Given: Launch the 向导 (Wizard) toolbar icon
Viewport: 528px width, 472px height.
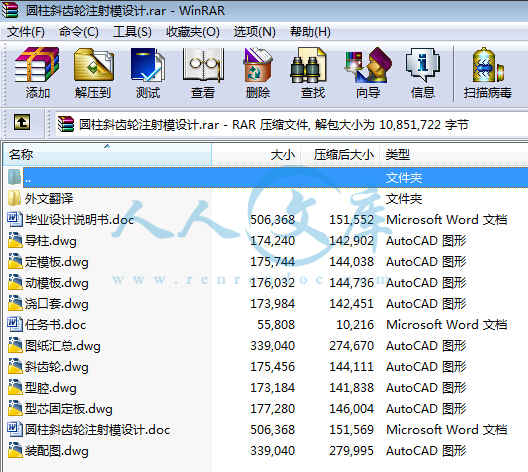Looking at the screenshot, I should (368, 65).
